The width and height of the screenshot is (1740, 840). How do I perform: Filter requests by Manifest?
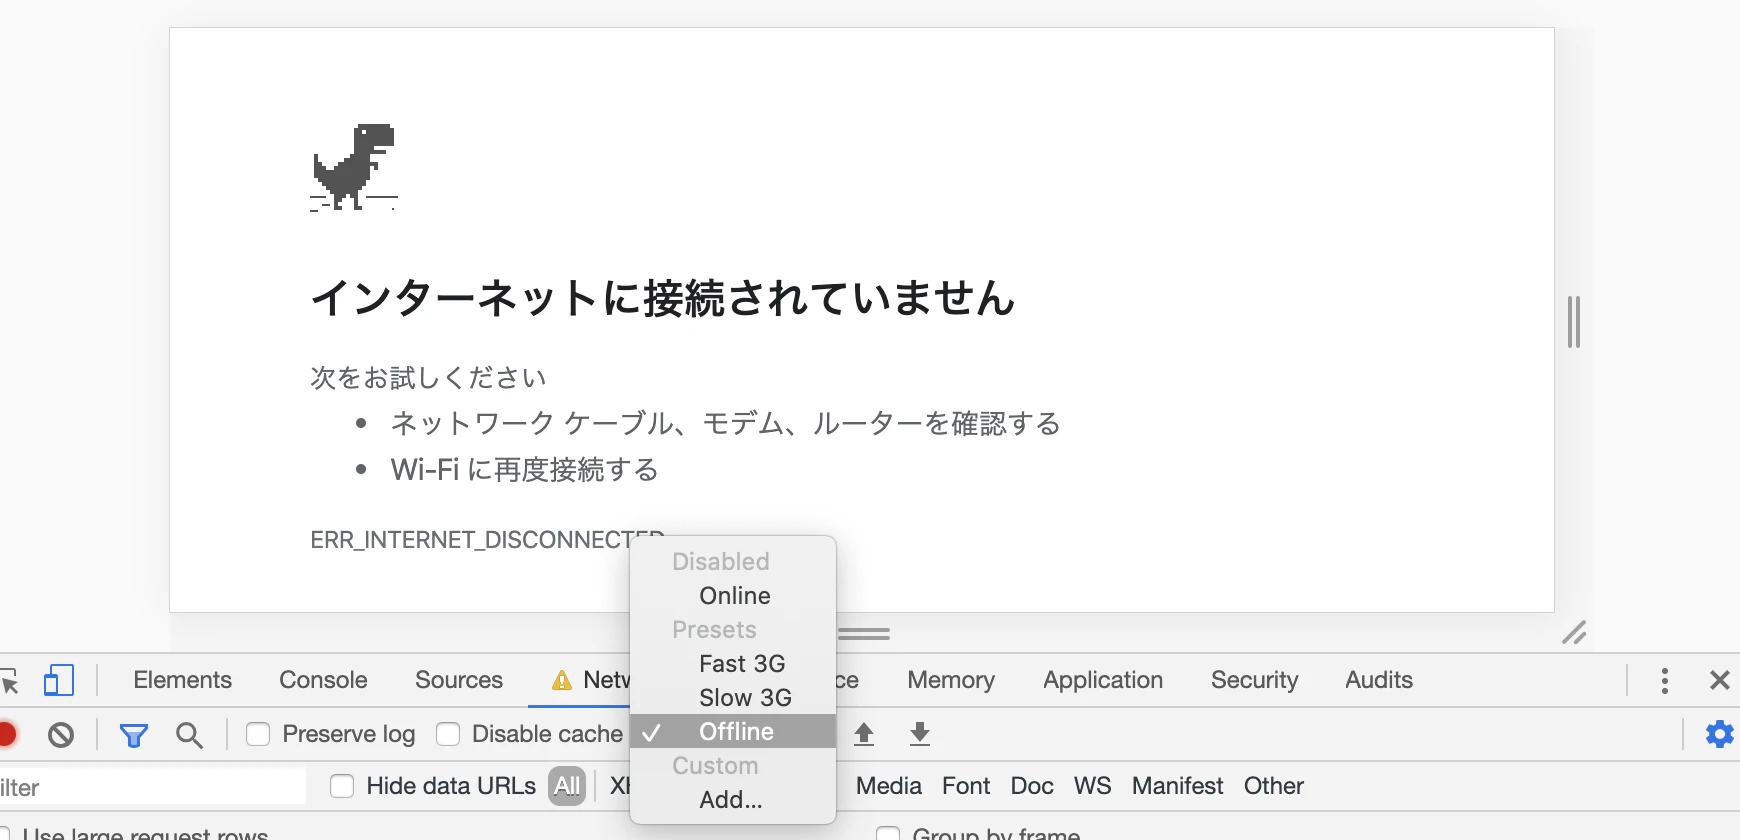click(x=1177, y=786)
